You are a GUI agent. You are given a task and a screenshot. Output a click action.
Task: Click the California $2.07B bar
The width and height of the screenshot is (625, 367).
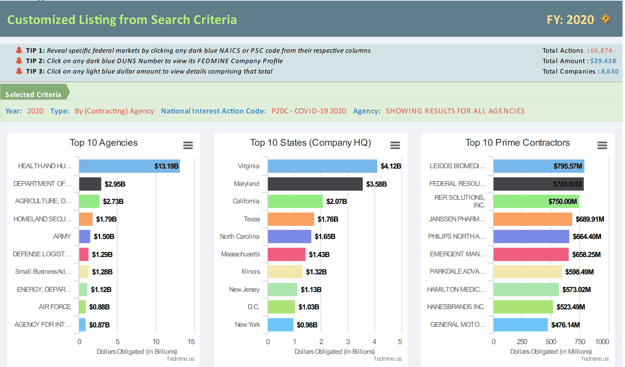[295, 201]
